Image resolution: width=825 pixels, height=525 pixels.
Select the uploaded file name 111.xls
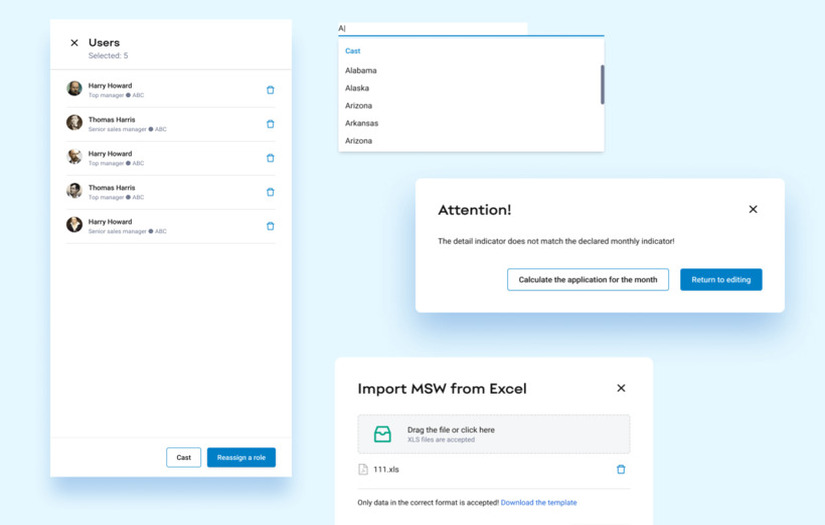[386, 469]
